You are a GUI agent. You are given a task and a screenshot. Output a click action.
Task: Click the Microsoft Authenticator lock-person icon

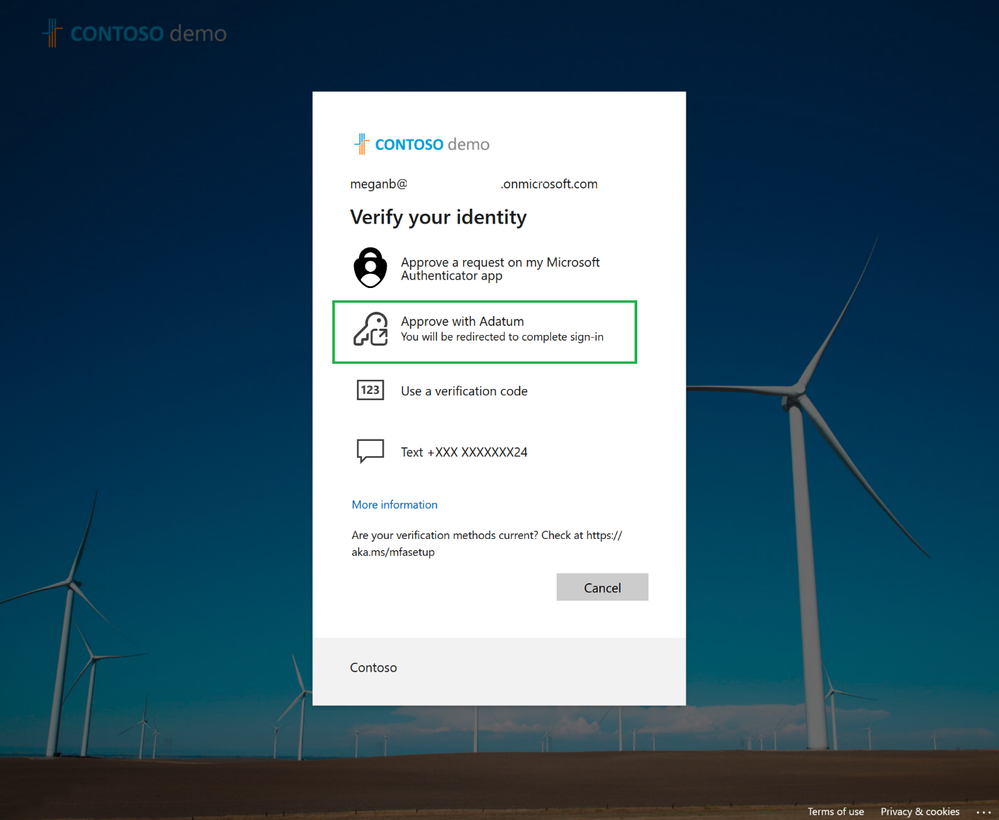click(370, 267)
